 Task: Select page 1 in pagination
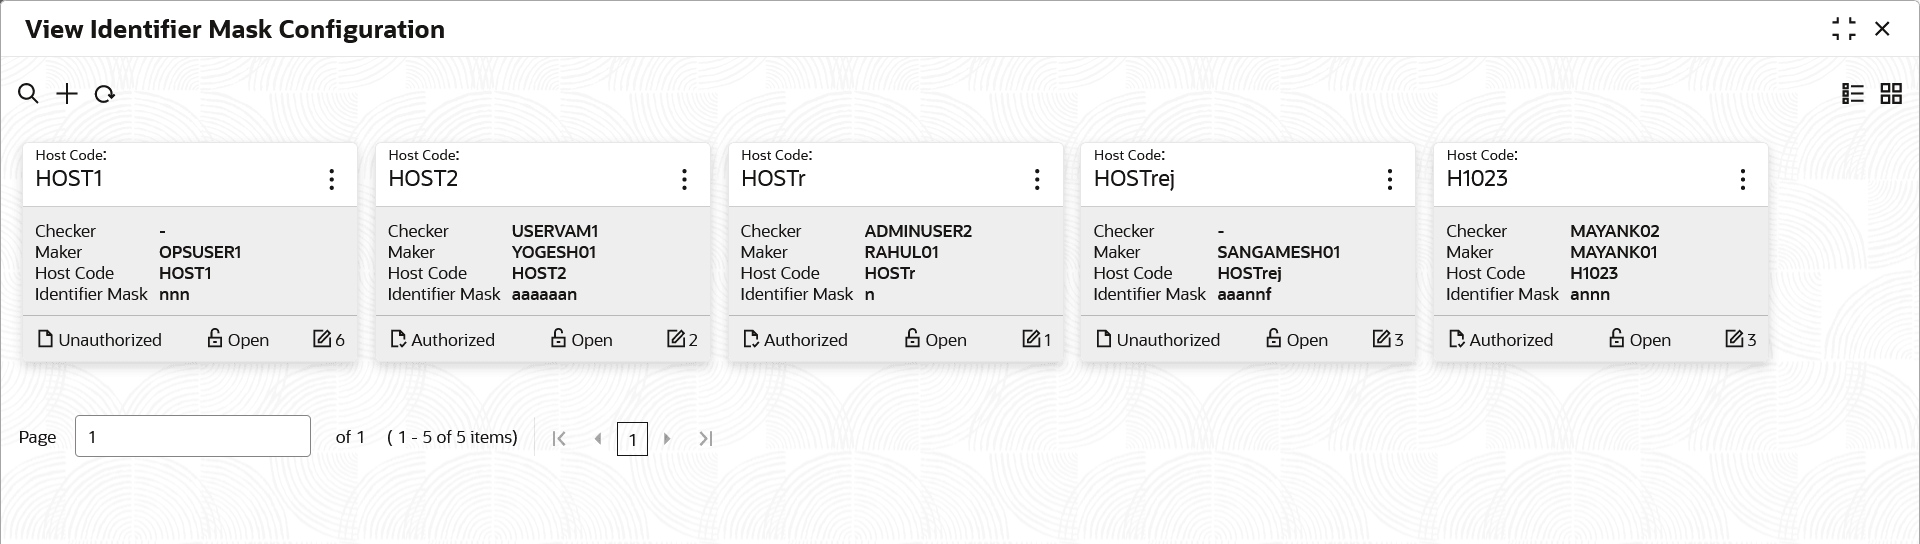(x=632, y=439)
